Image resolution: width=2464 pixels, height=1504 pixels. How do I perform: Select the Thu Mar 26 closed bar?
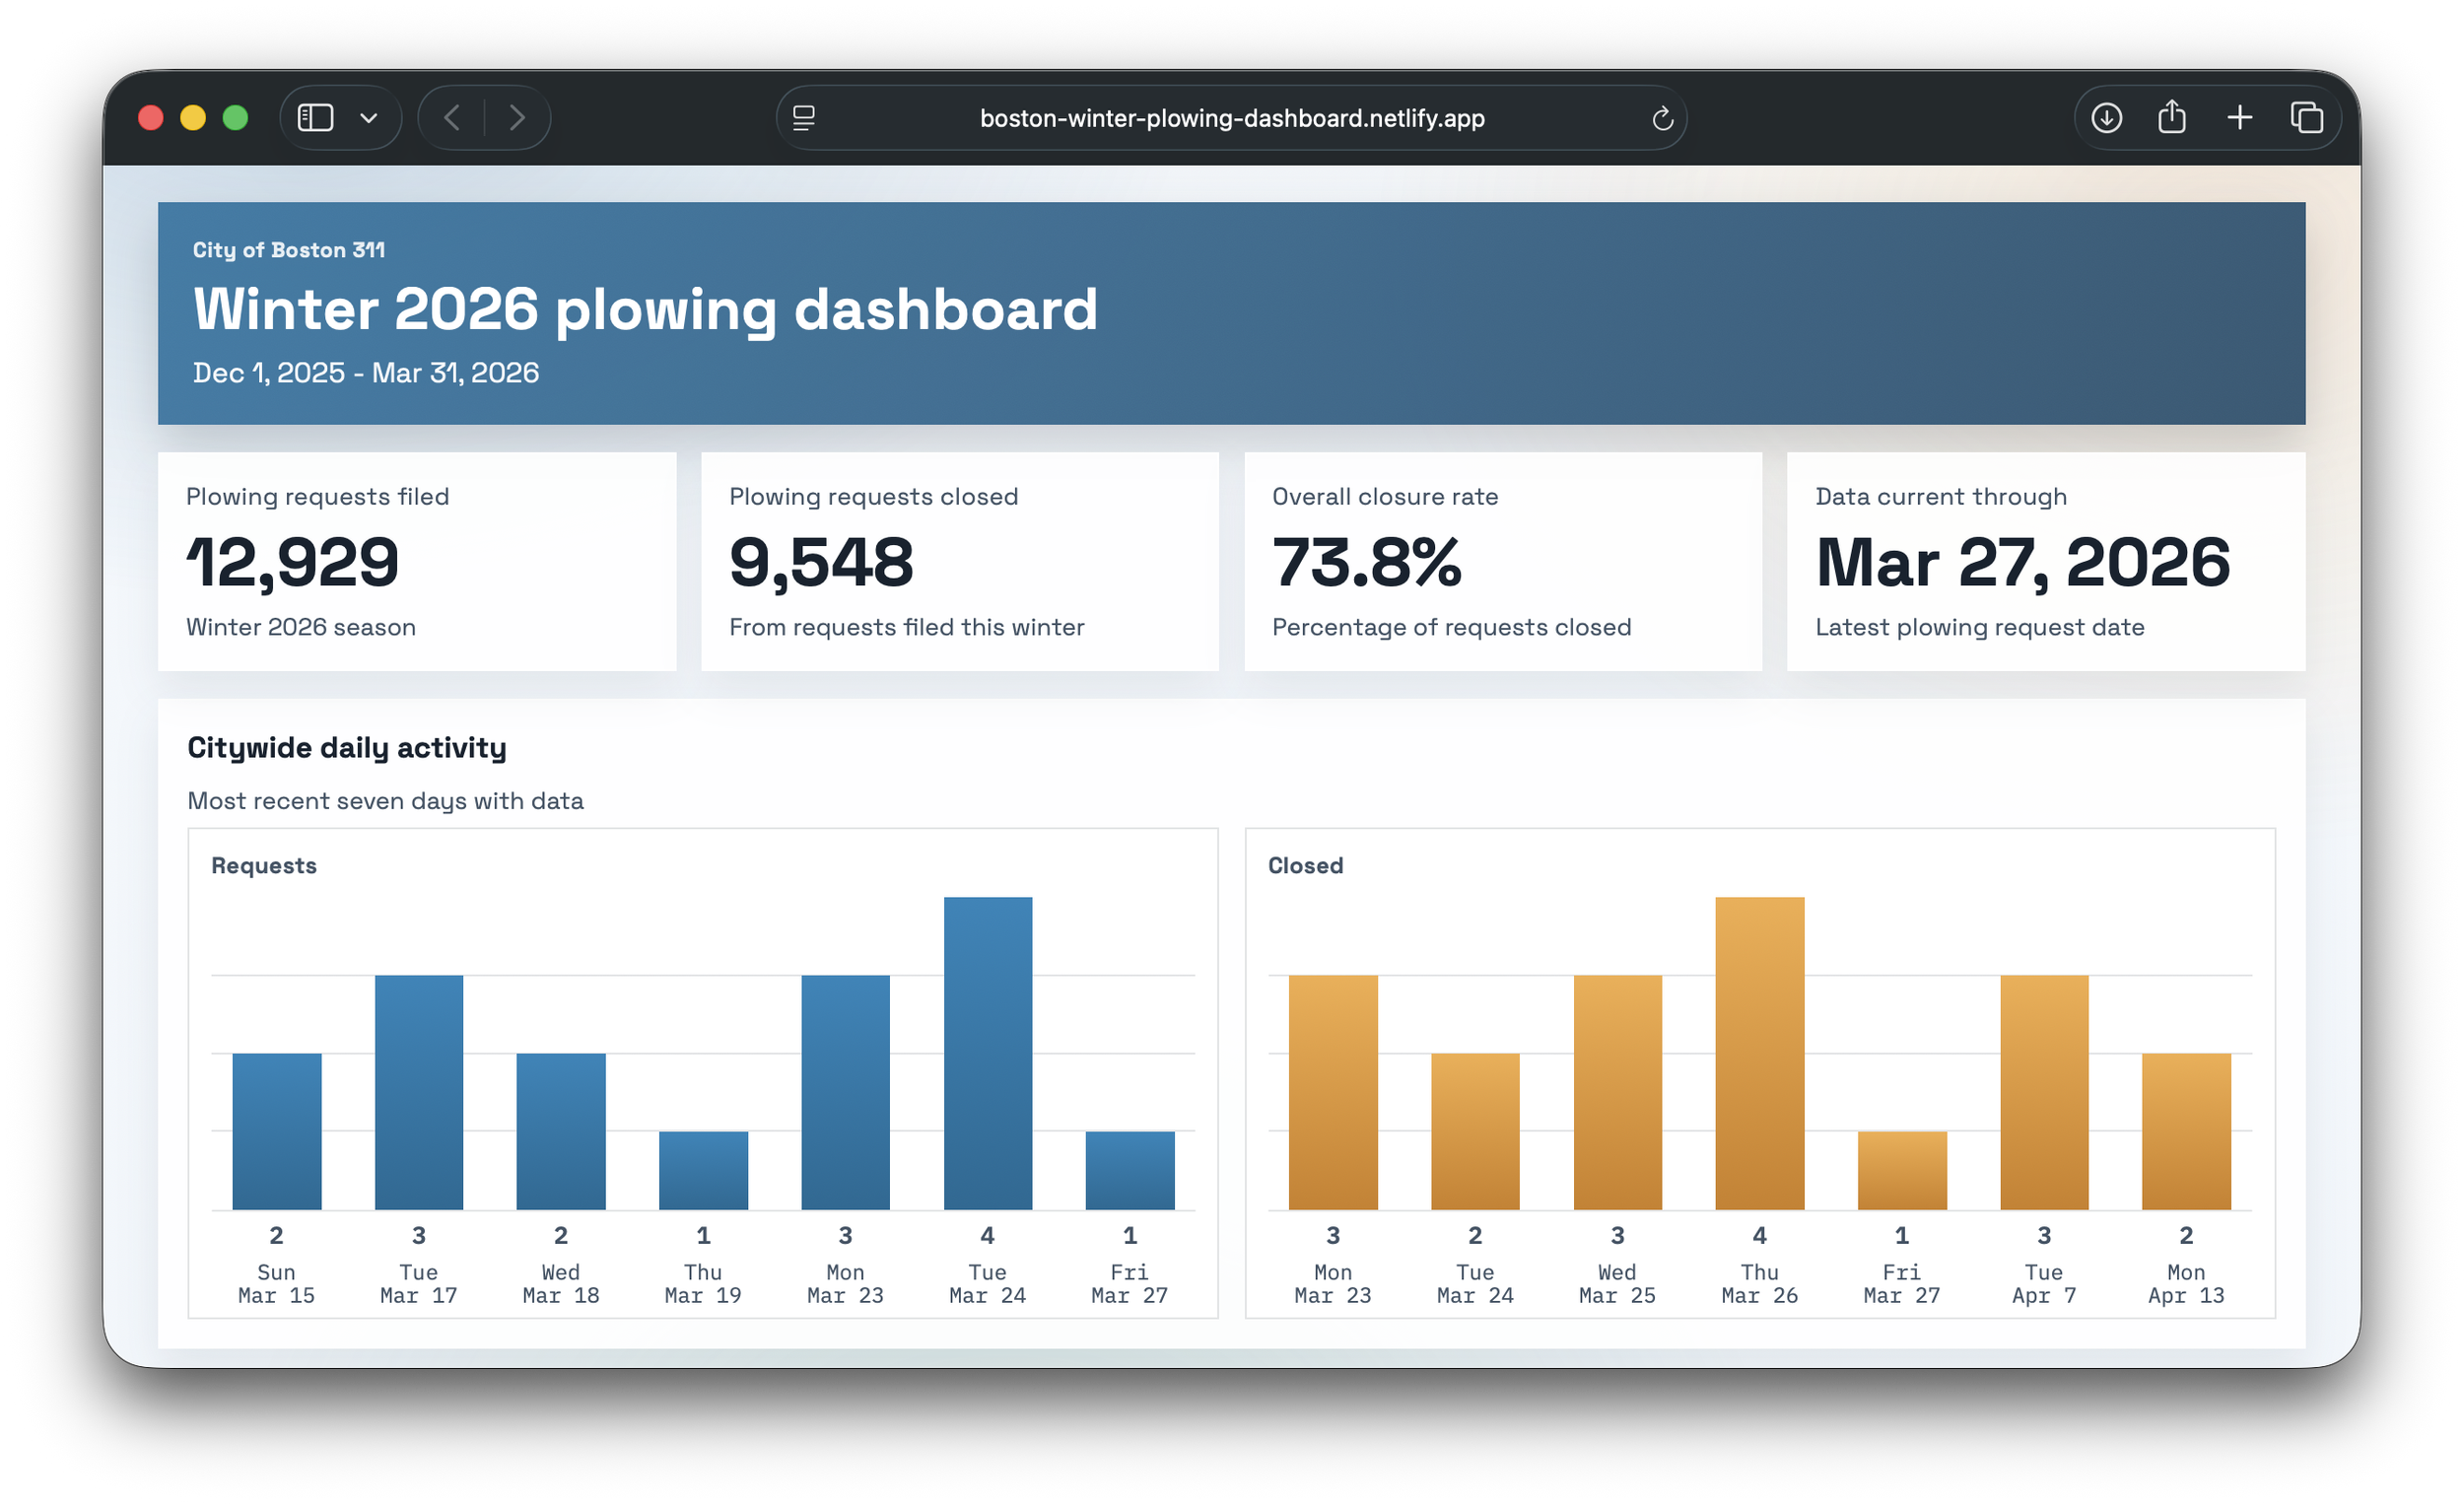[x=1759, y=1052]
